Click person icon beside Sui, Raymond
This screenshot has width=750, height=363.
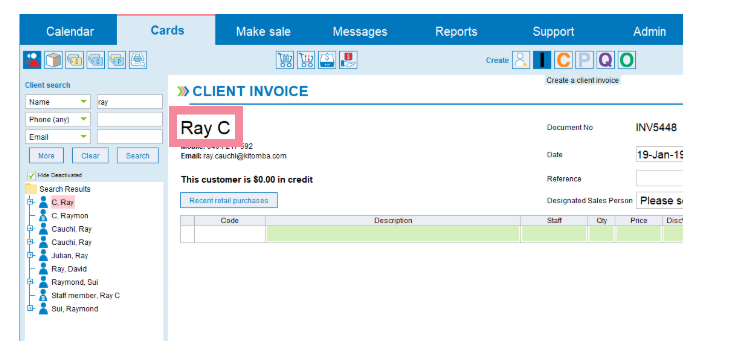[44, 309]
